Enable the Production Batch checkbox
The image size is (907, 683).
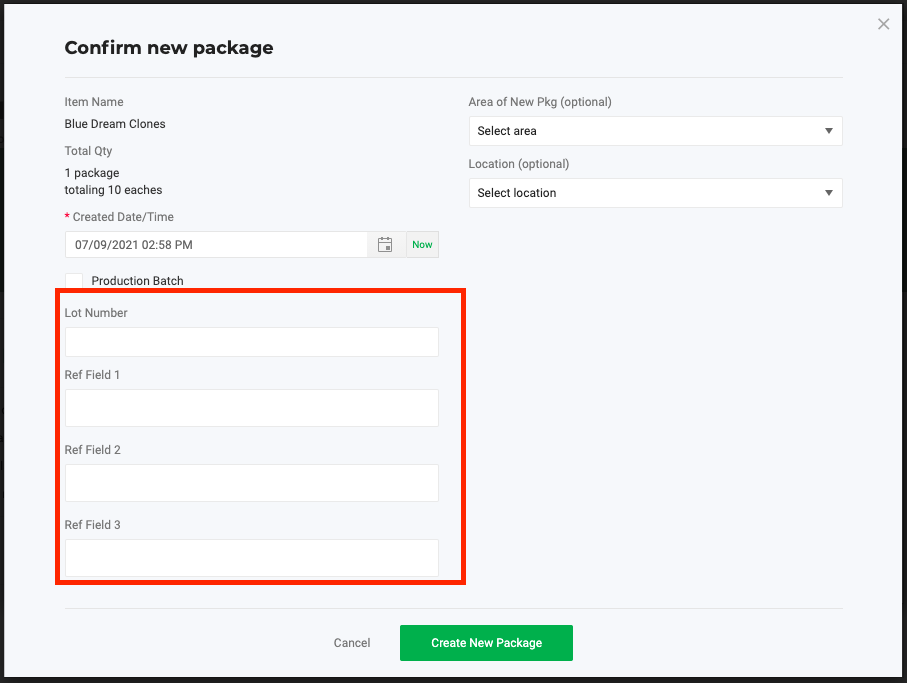pos(74,280)
